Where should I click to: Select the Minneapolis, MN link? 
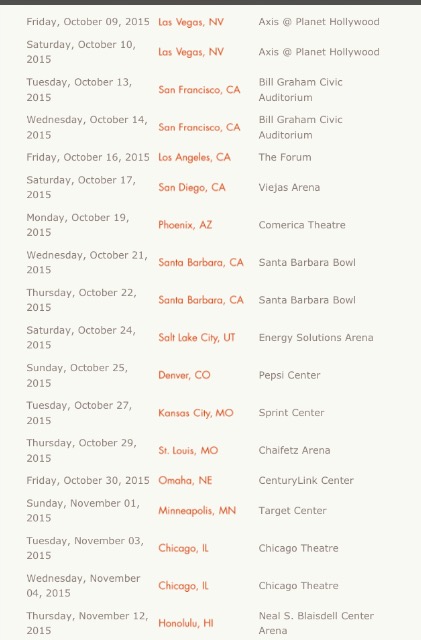pos(197,511)
